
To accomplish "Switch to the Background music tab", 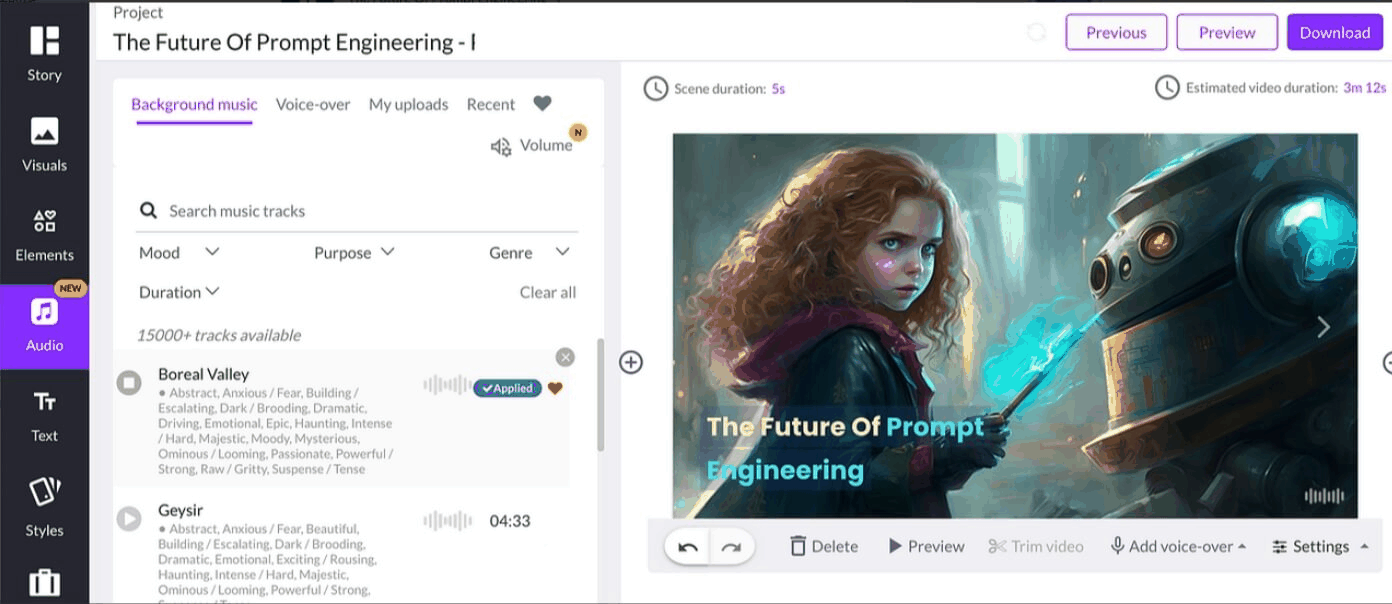I will [194, 104].
